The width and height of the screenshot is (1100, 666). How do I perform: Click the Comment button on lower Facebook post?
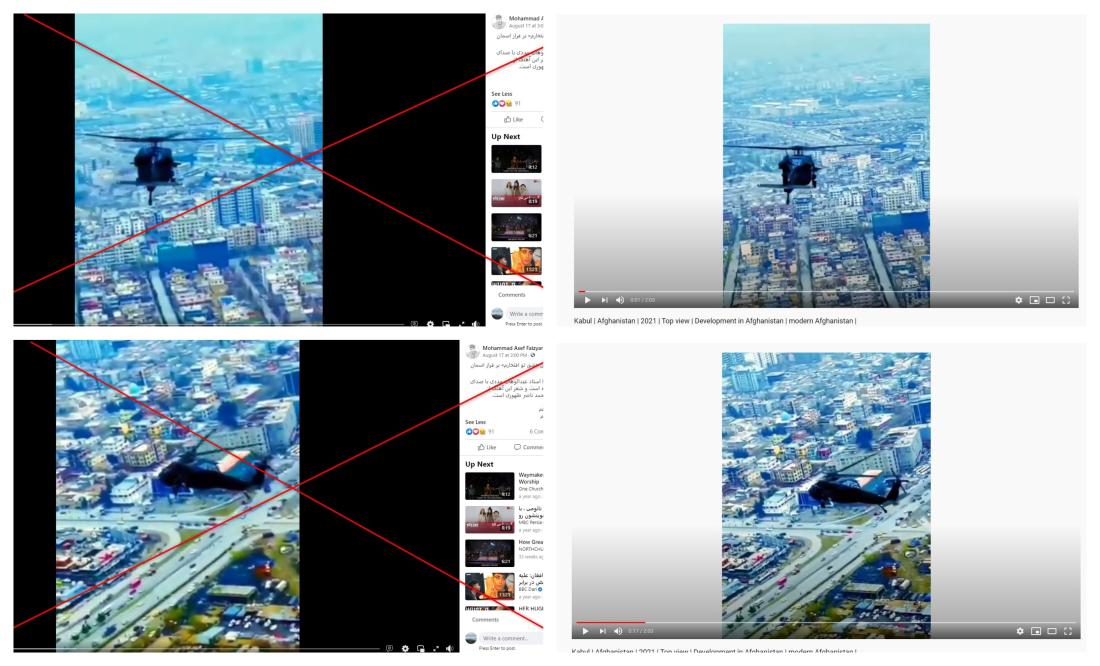coord(528,447)
